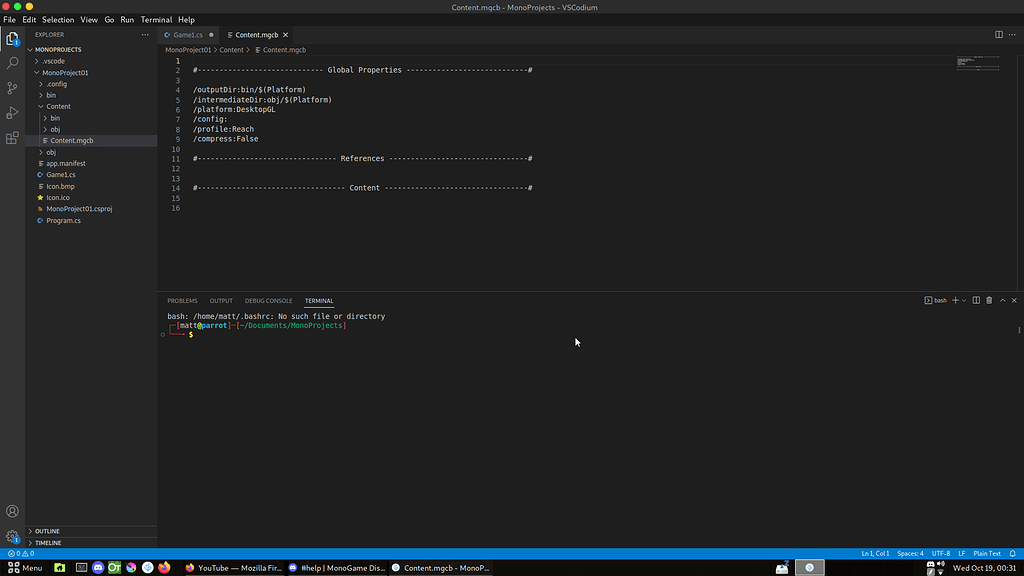The width and height of the screenshot is (1024, 576).
Task: Kill the terminal with trash icon
Action: tap(989, 300)
